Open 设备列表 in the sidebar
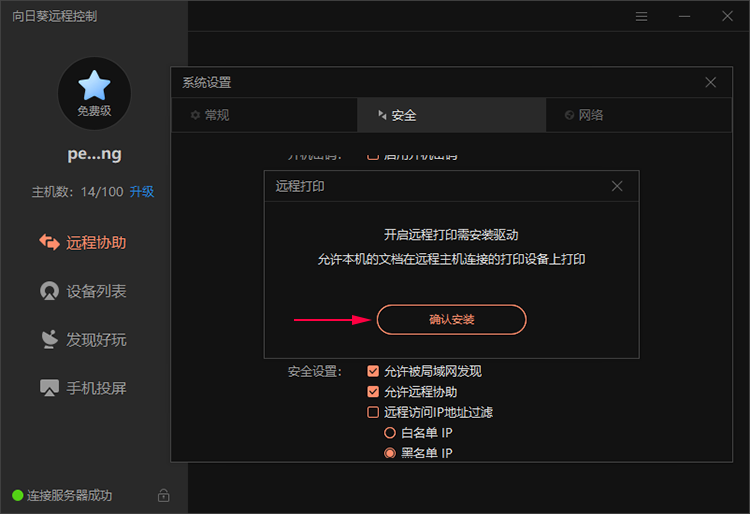The height and width of the screenshot is (514, 750). pos(83,291)
